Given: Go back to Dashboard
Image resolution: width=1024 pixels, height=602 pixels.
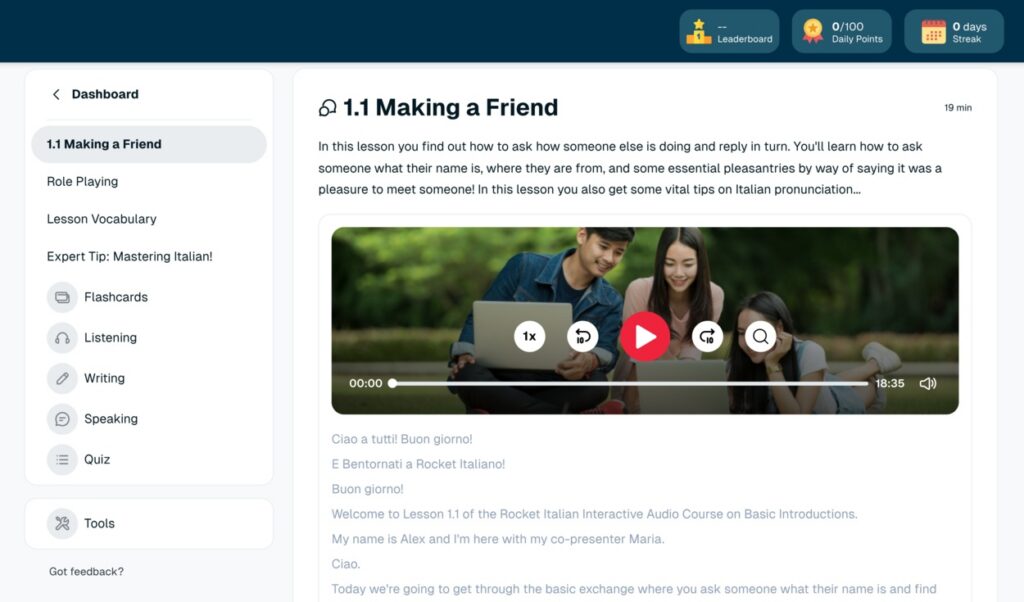Looking at the screenshot, I should tap(95, 94).
